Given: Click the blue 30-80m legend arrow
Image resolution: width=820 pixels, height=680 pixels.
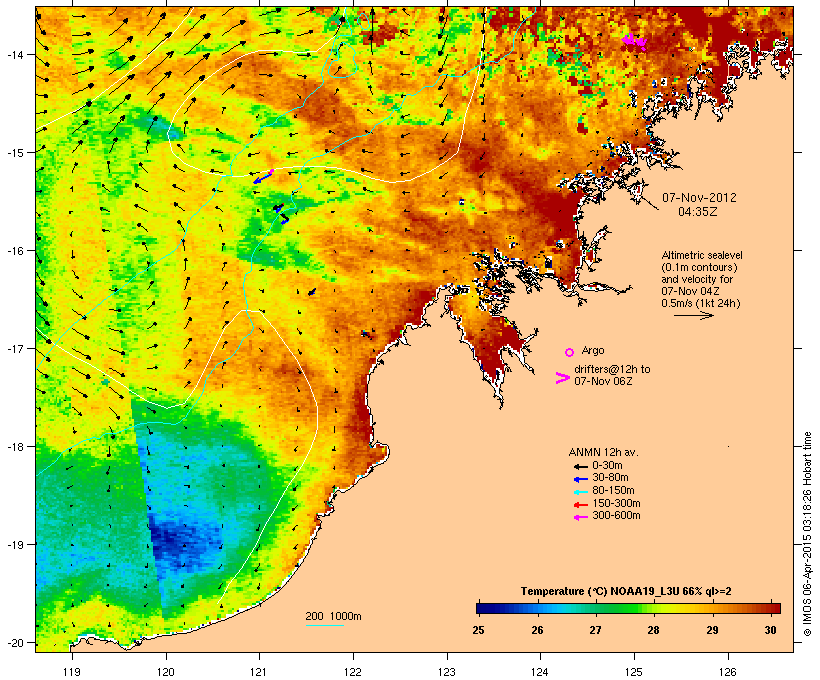Looking at the screenshot, I should [580, 479].
